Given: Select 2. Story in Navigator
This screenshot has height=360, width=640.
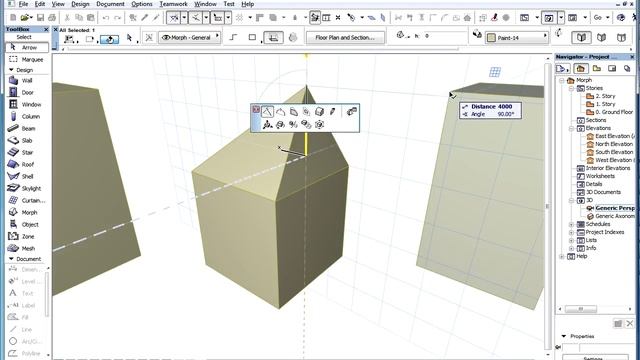Looking at the screenshot, I should click(605, 96).
